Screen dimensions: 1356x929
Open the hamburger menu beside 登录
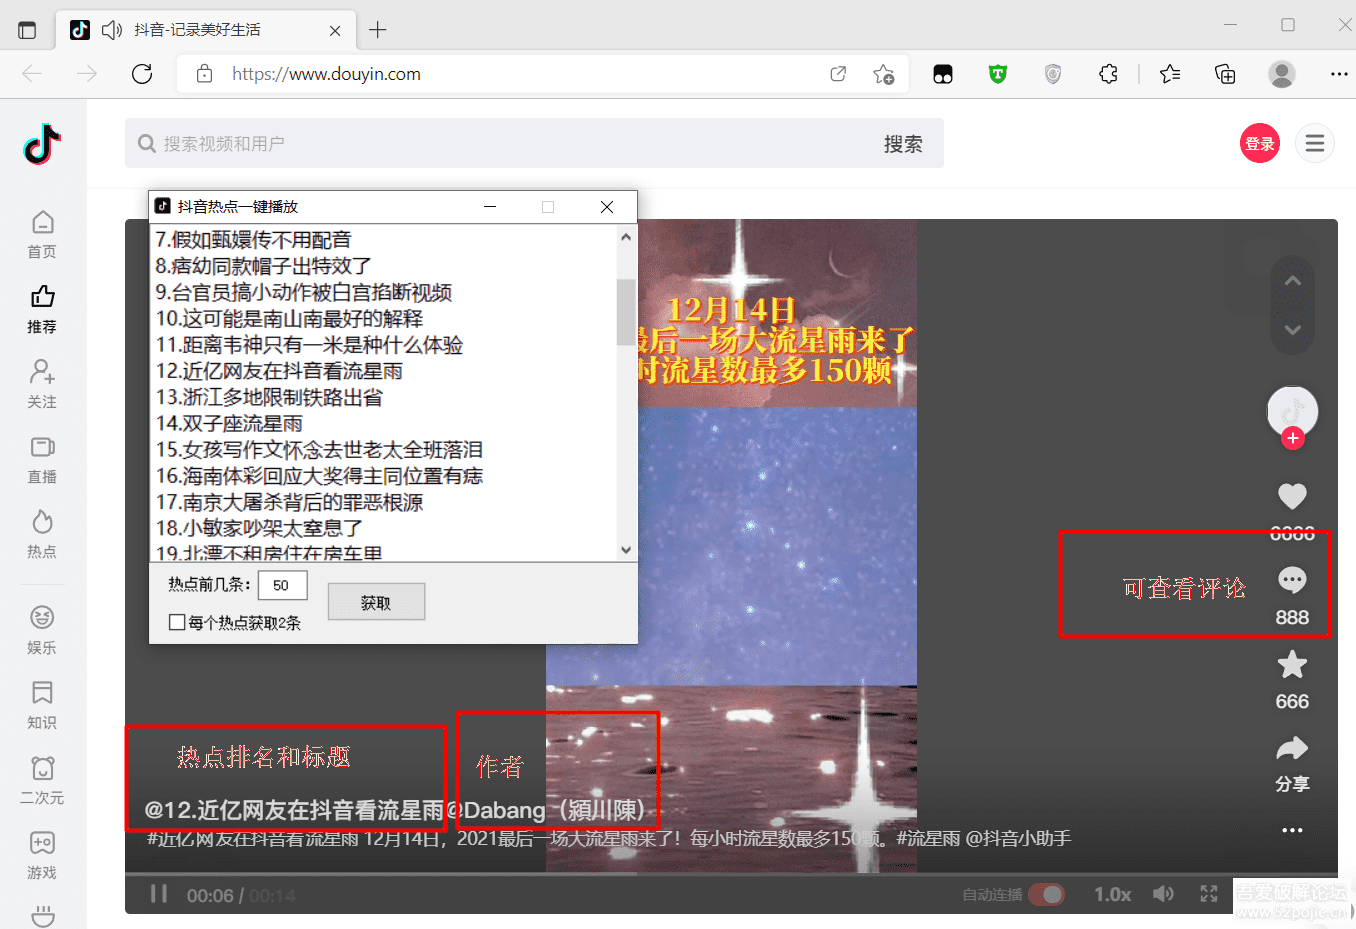point(1315,143)
